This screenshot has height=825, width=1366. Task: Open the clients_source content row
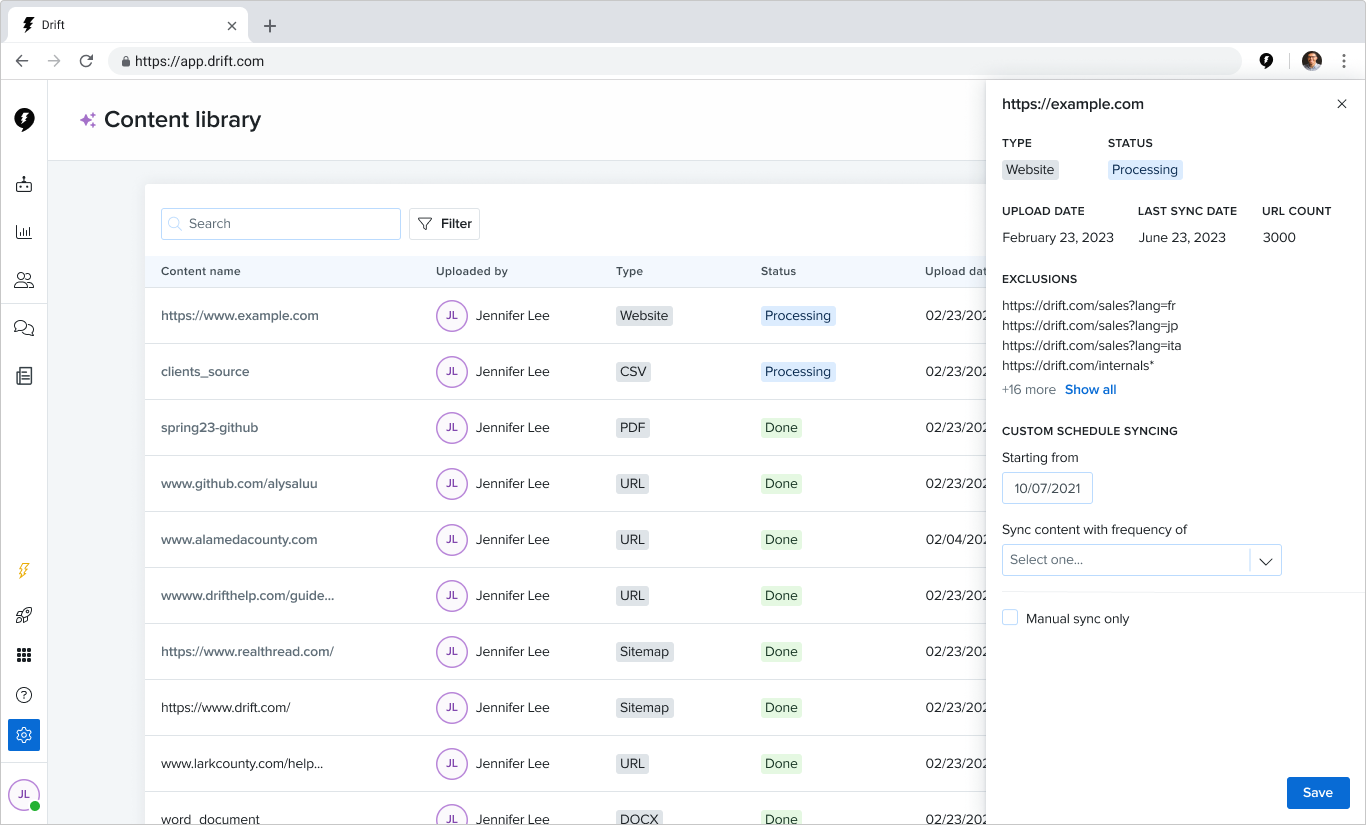click(205, 372)
